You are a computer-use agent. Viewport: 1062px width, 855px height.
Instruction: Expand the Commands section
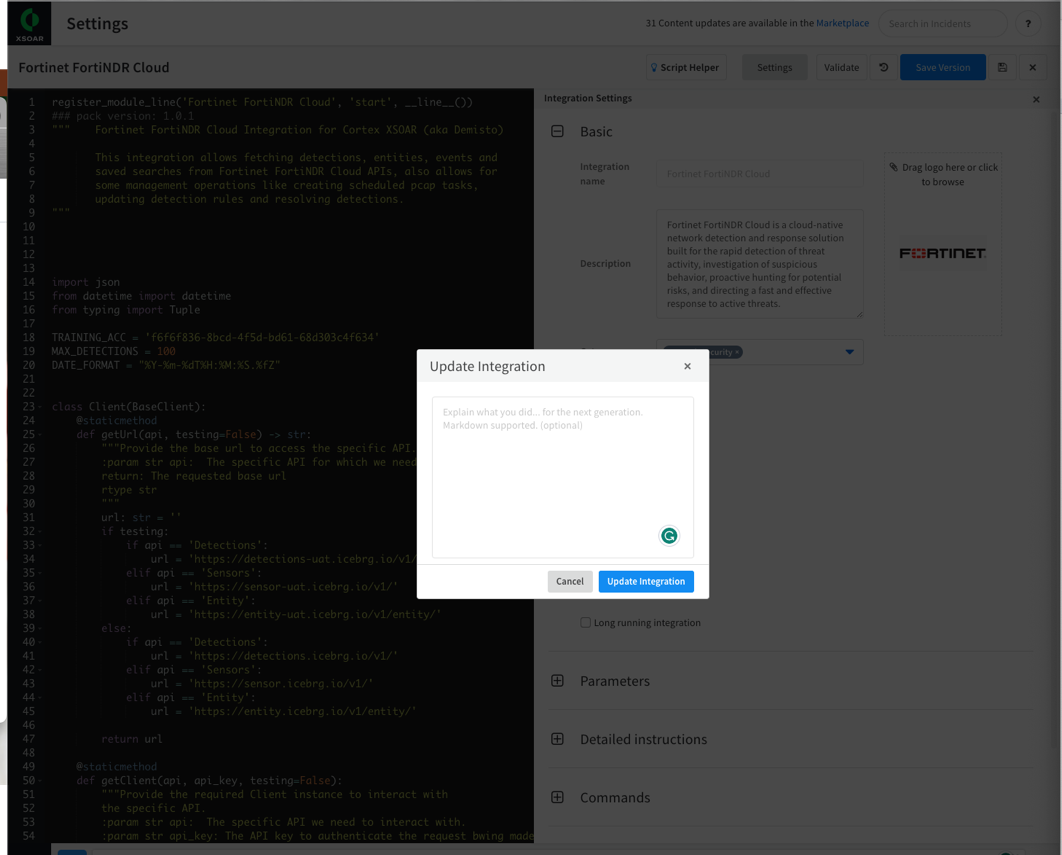point(556,797)
